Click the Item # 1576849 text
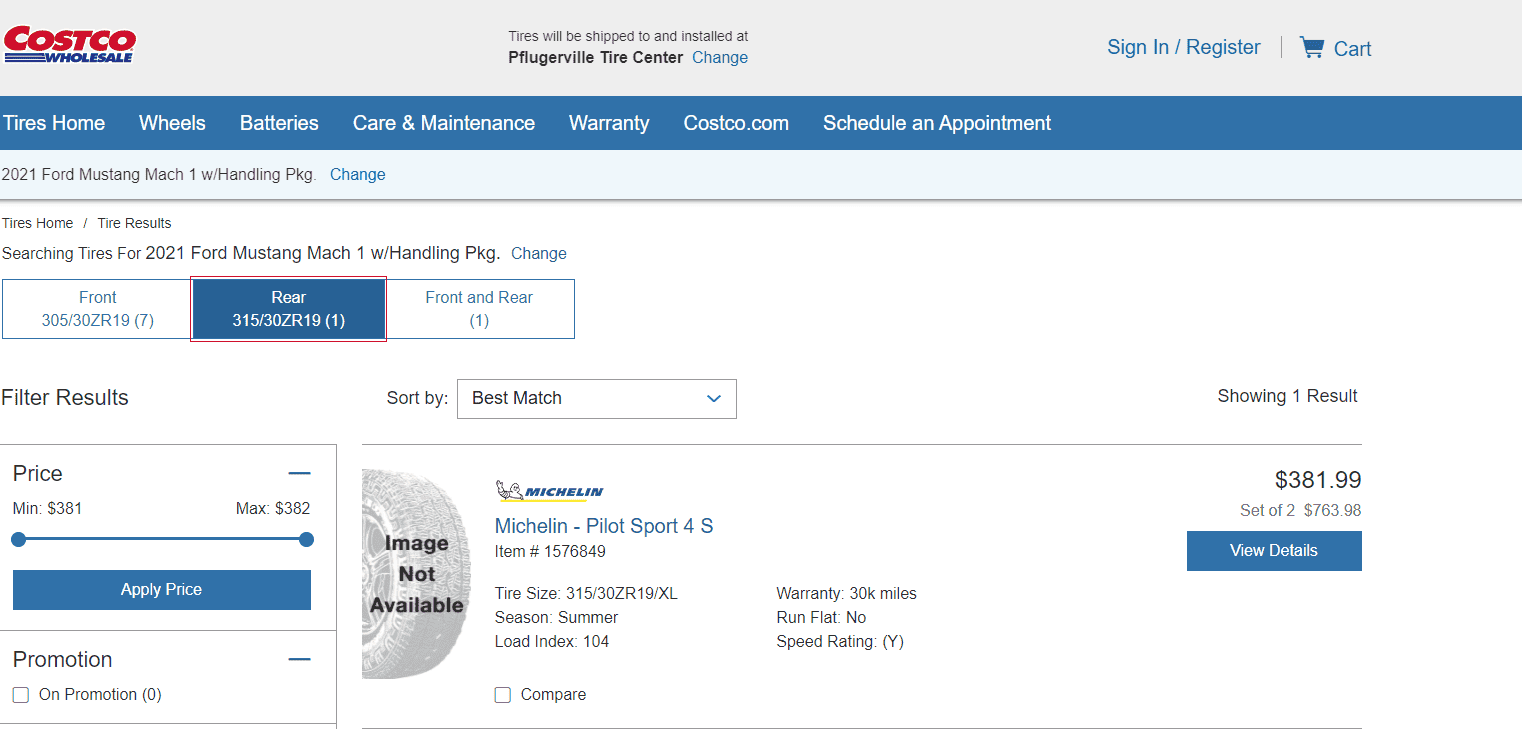 point(550,552)
